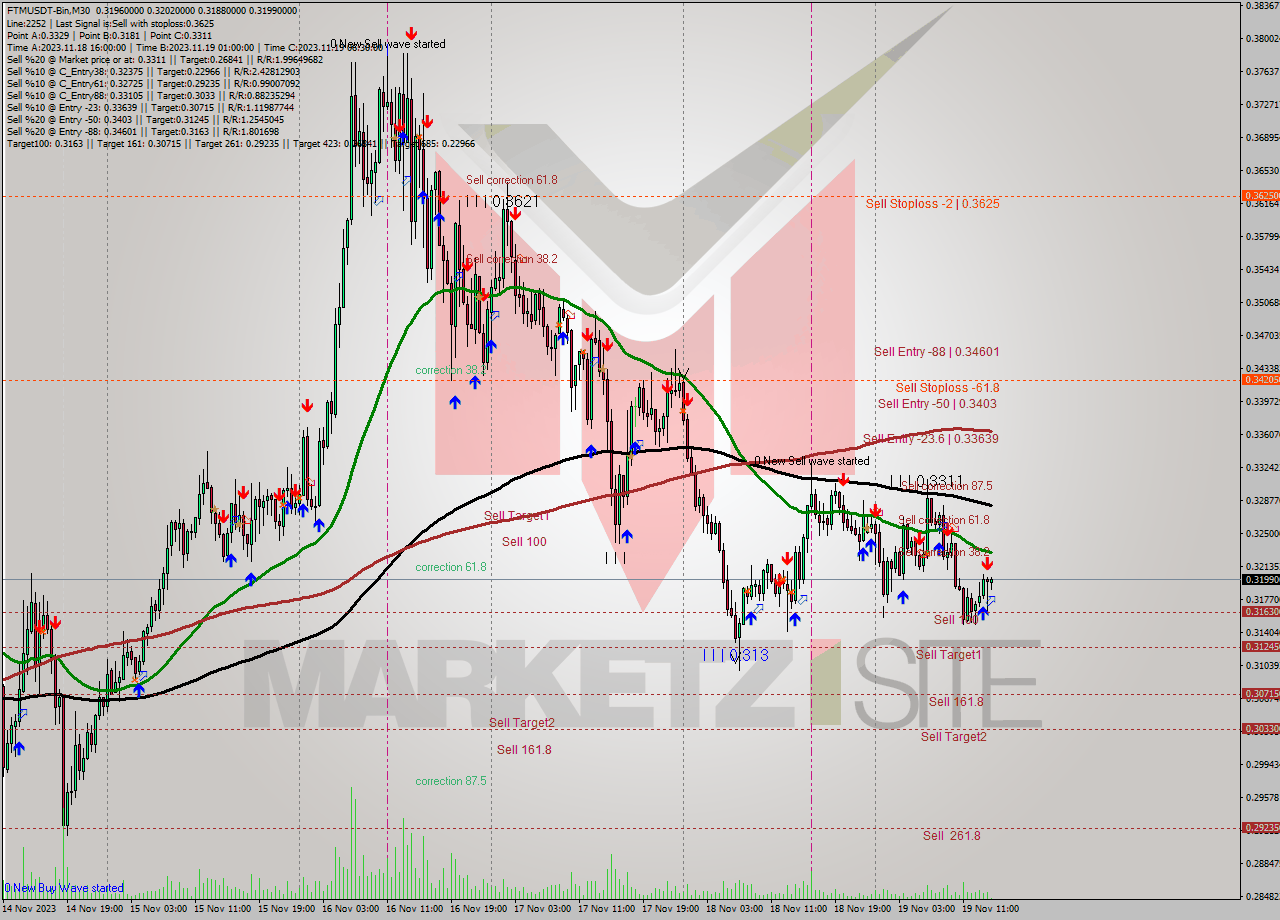Click the 'Sell Stoploss -2 | 0.3625' label
Screen dimensions: 1280x920
click(932, 203)
